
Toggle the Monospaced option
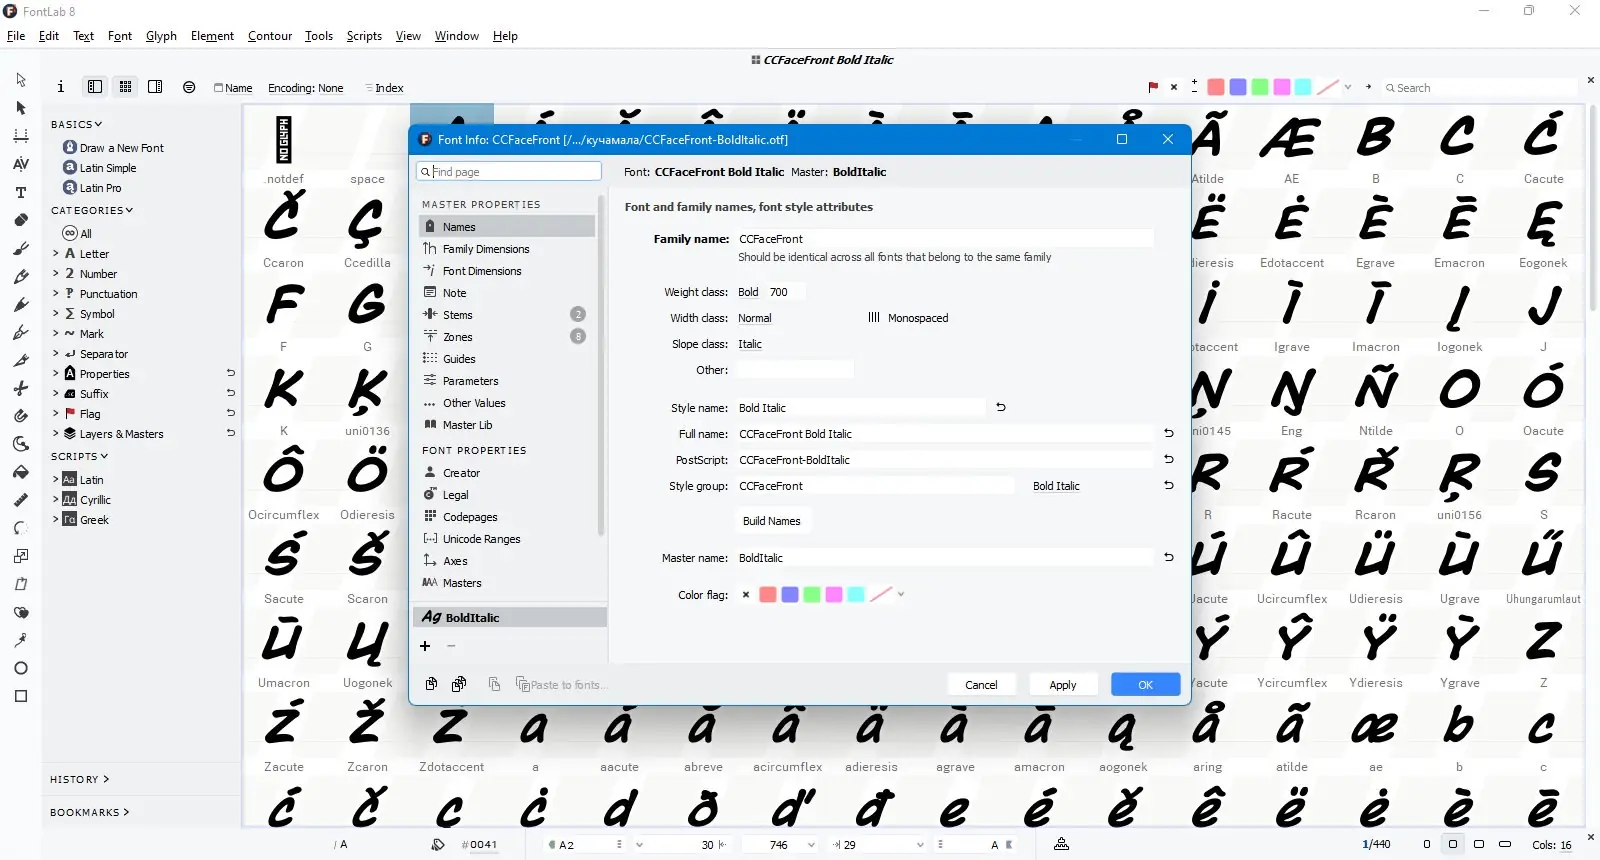tap(908, 318)
